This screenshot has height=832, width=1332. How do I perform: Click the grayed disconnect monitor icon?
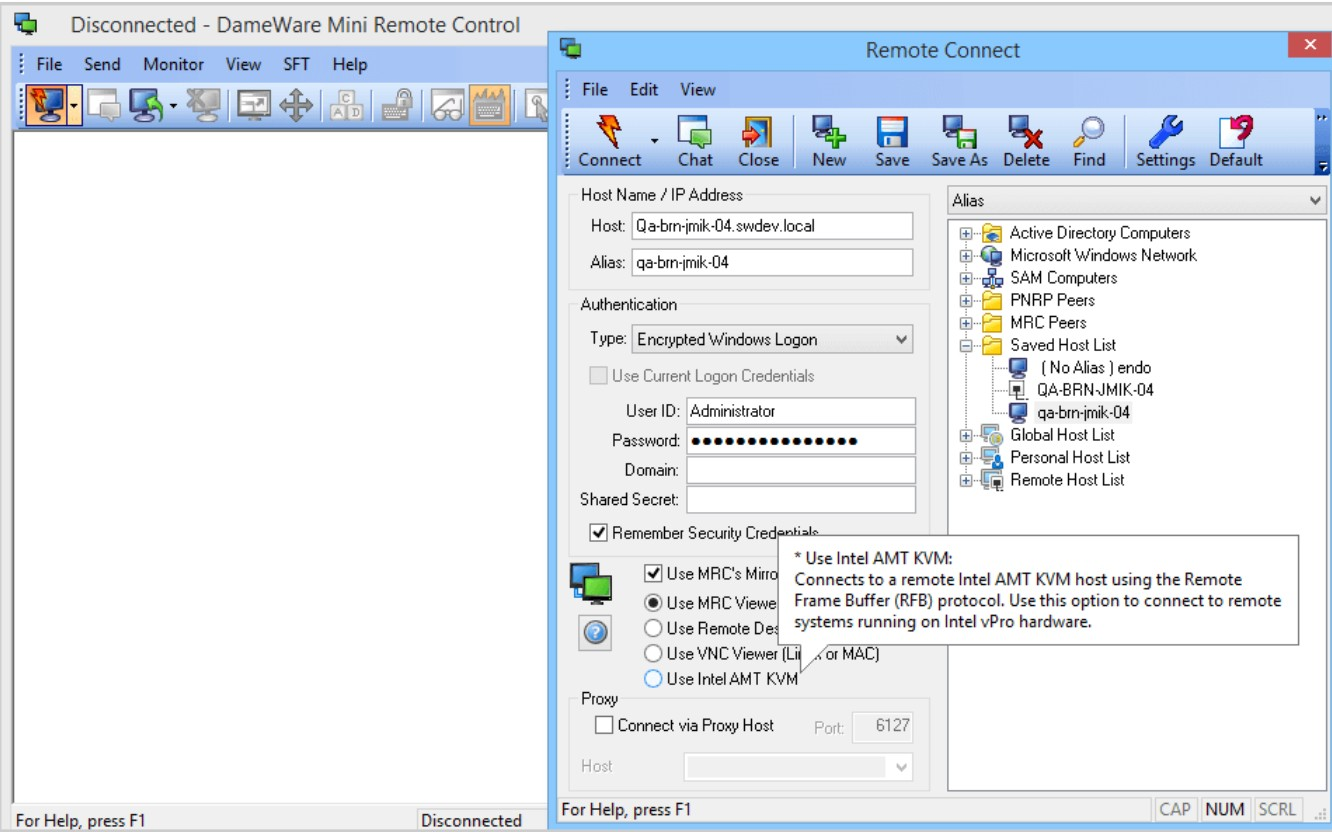[x=203, y=104]
